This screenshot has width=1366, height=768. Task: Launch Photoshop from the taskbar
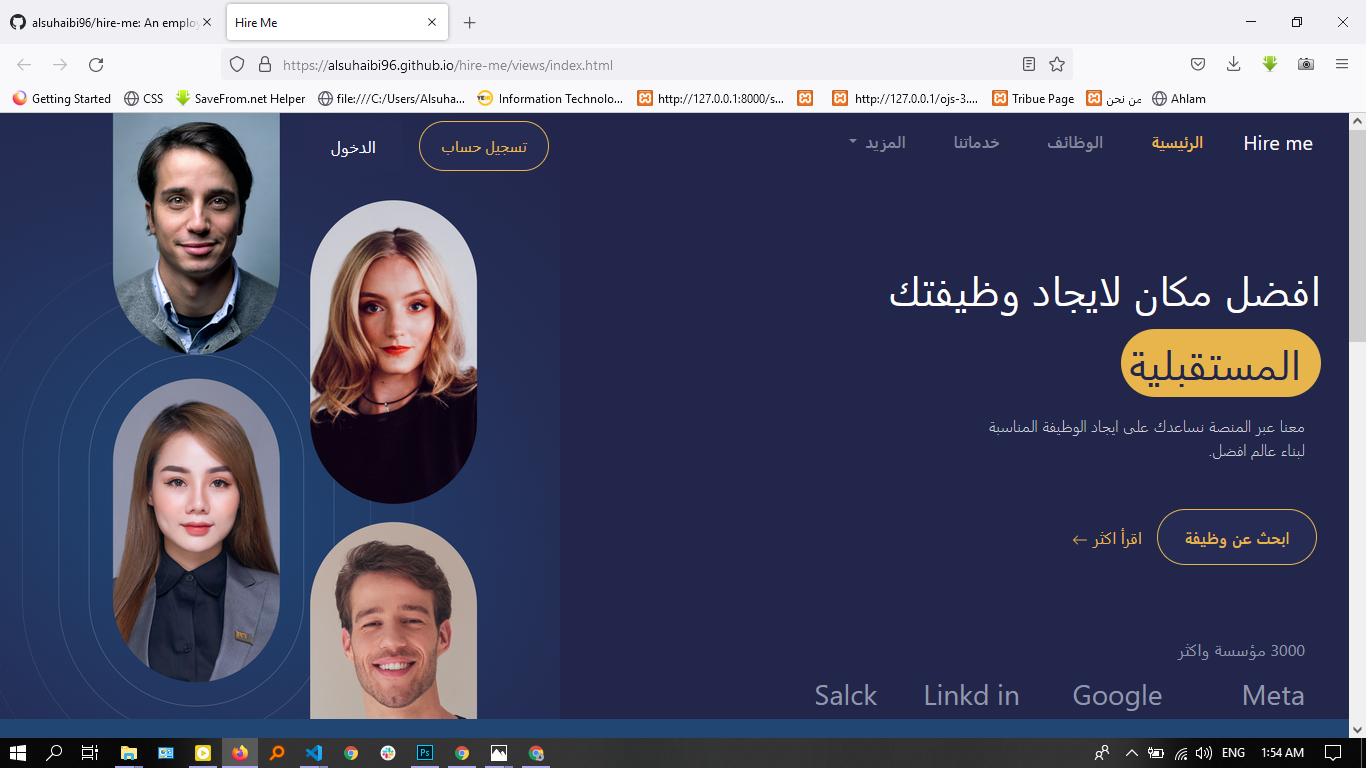(424, 752)
